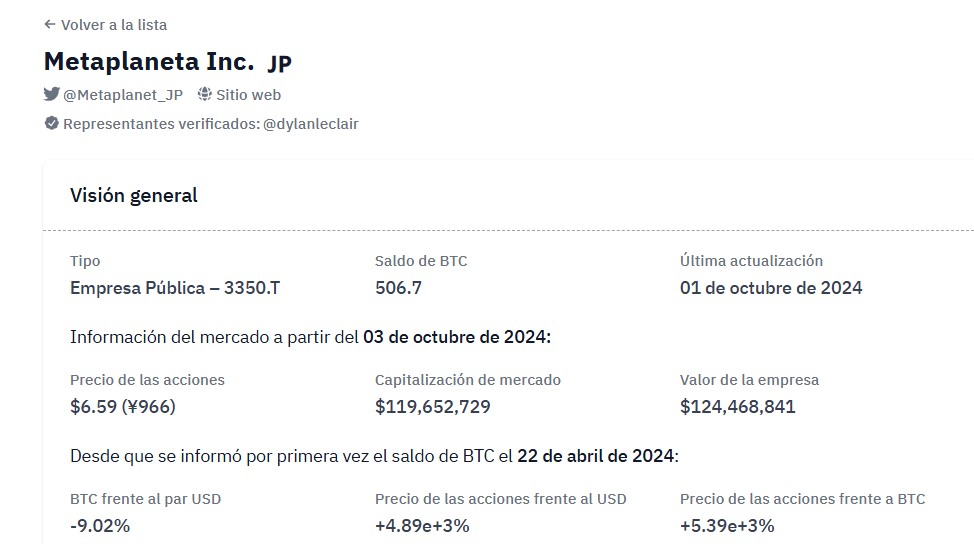The height and width of the screenshot is (544, 974).
Task: Select the Visión general section heading
Action: [134, 196]
